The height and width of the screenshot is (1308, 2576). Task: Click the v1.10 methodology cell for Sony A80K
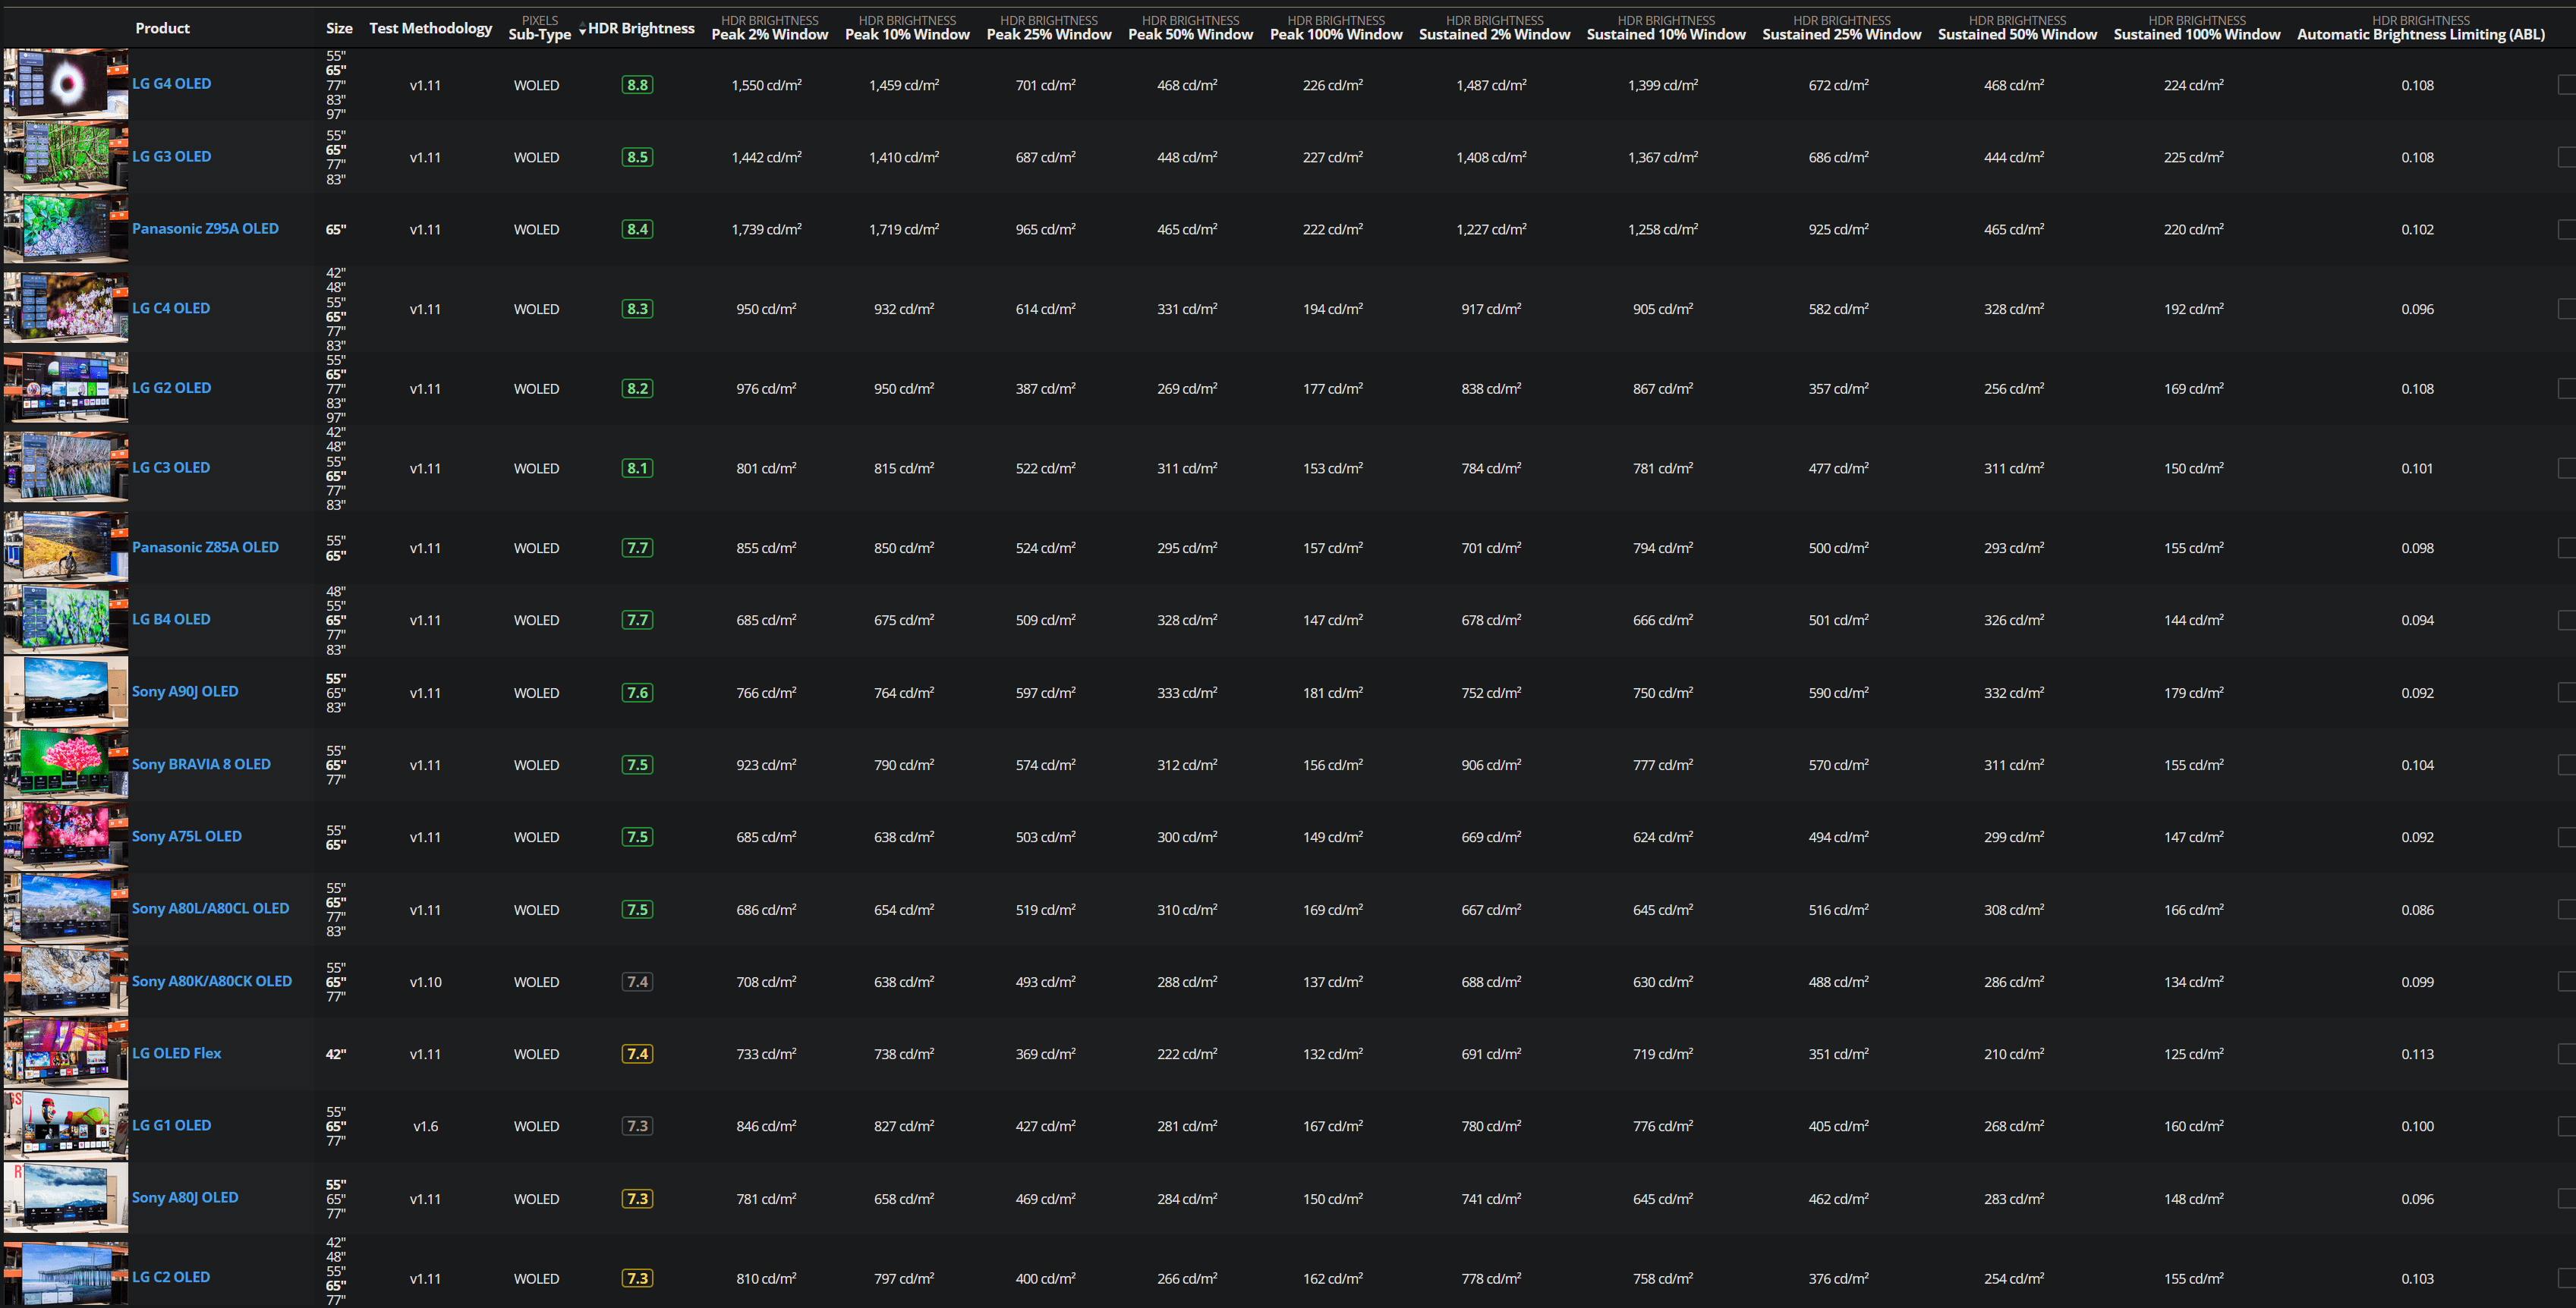point(426,982)
